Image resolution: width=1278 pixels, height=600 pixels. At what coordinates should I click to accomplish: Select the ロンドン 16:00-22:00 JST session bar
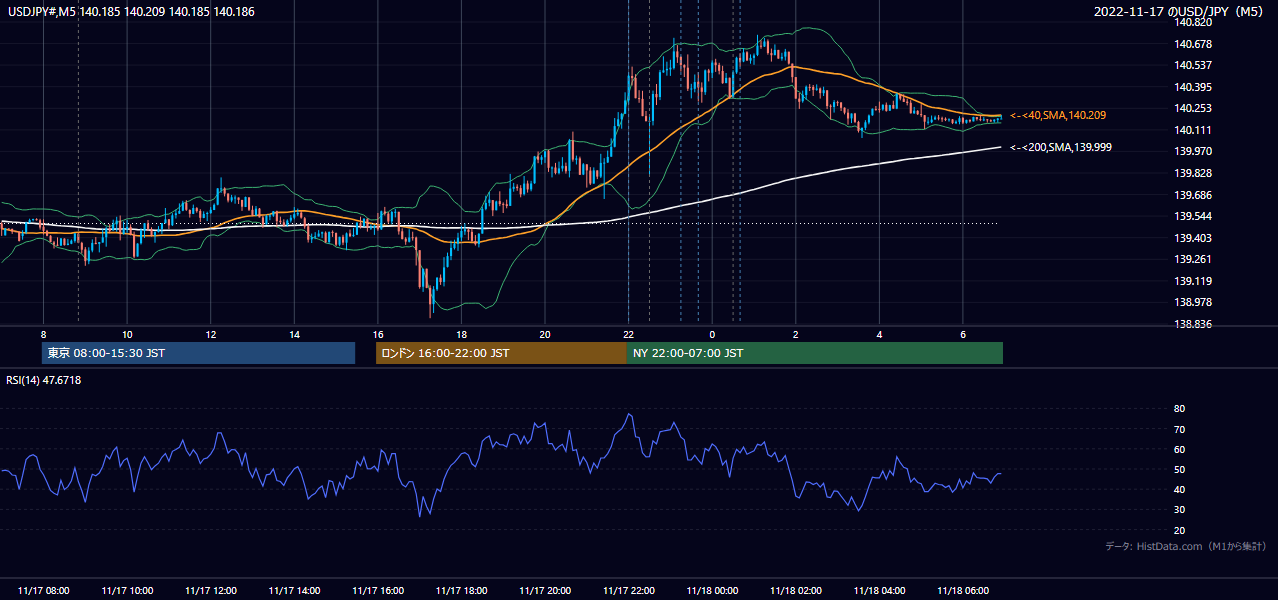click(501, 353)
